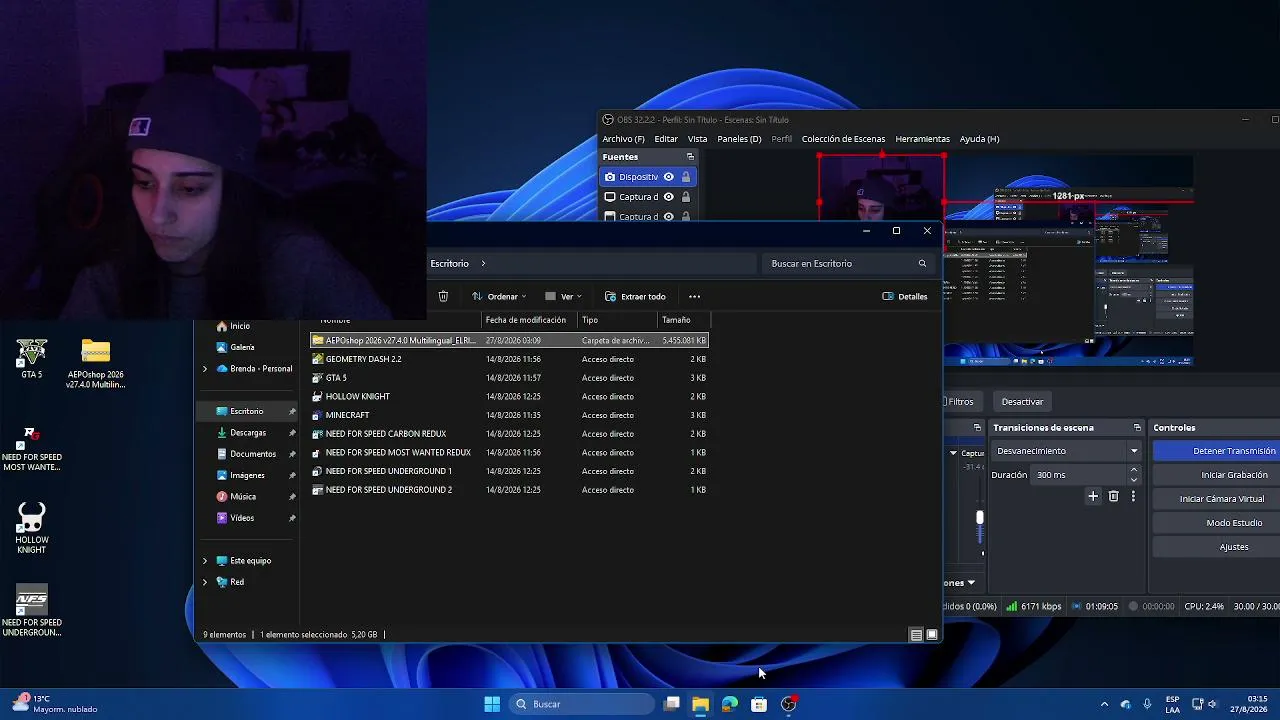1280x720 pixels.
Task: Open the Herramientas menu in OBS
Action: point(922,139)
